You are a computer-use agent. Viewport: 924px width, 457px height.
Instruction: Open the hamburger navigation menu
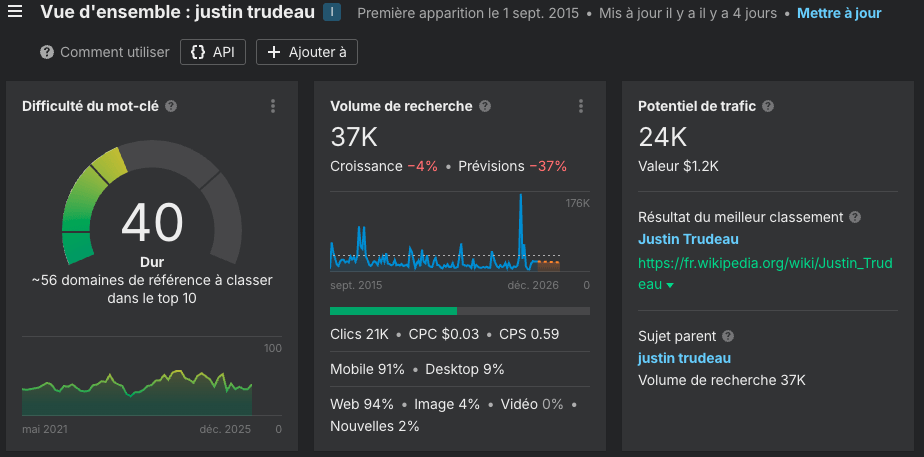point(15,13)
